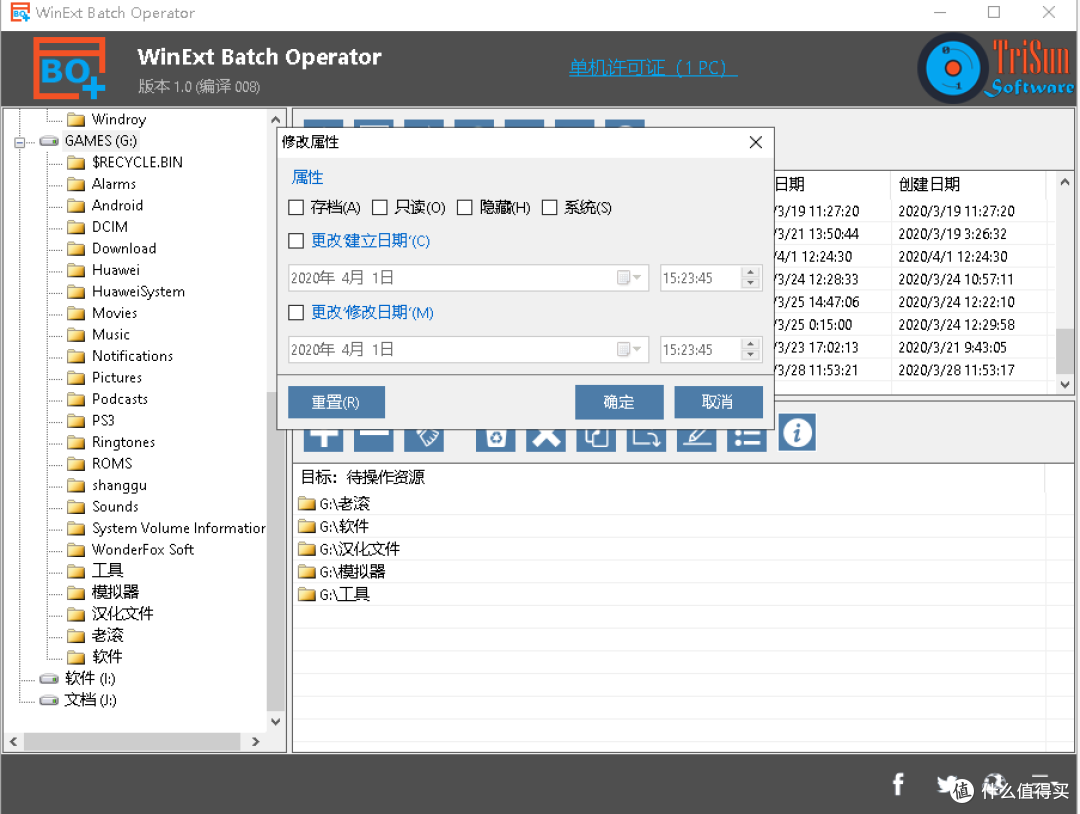Tick the 更改'建立日期'(C) checkbox
1080x814 pixels.
coord(296,241)
